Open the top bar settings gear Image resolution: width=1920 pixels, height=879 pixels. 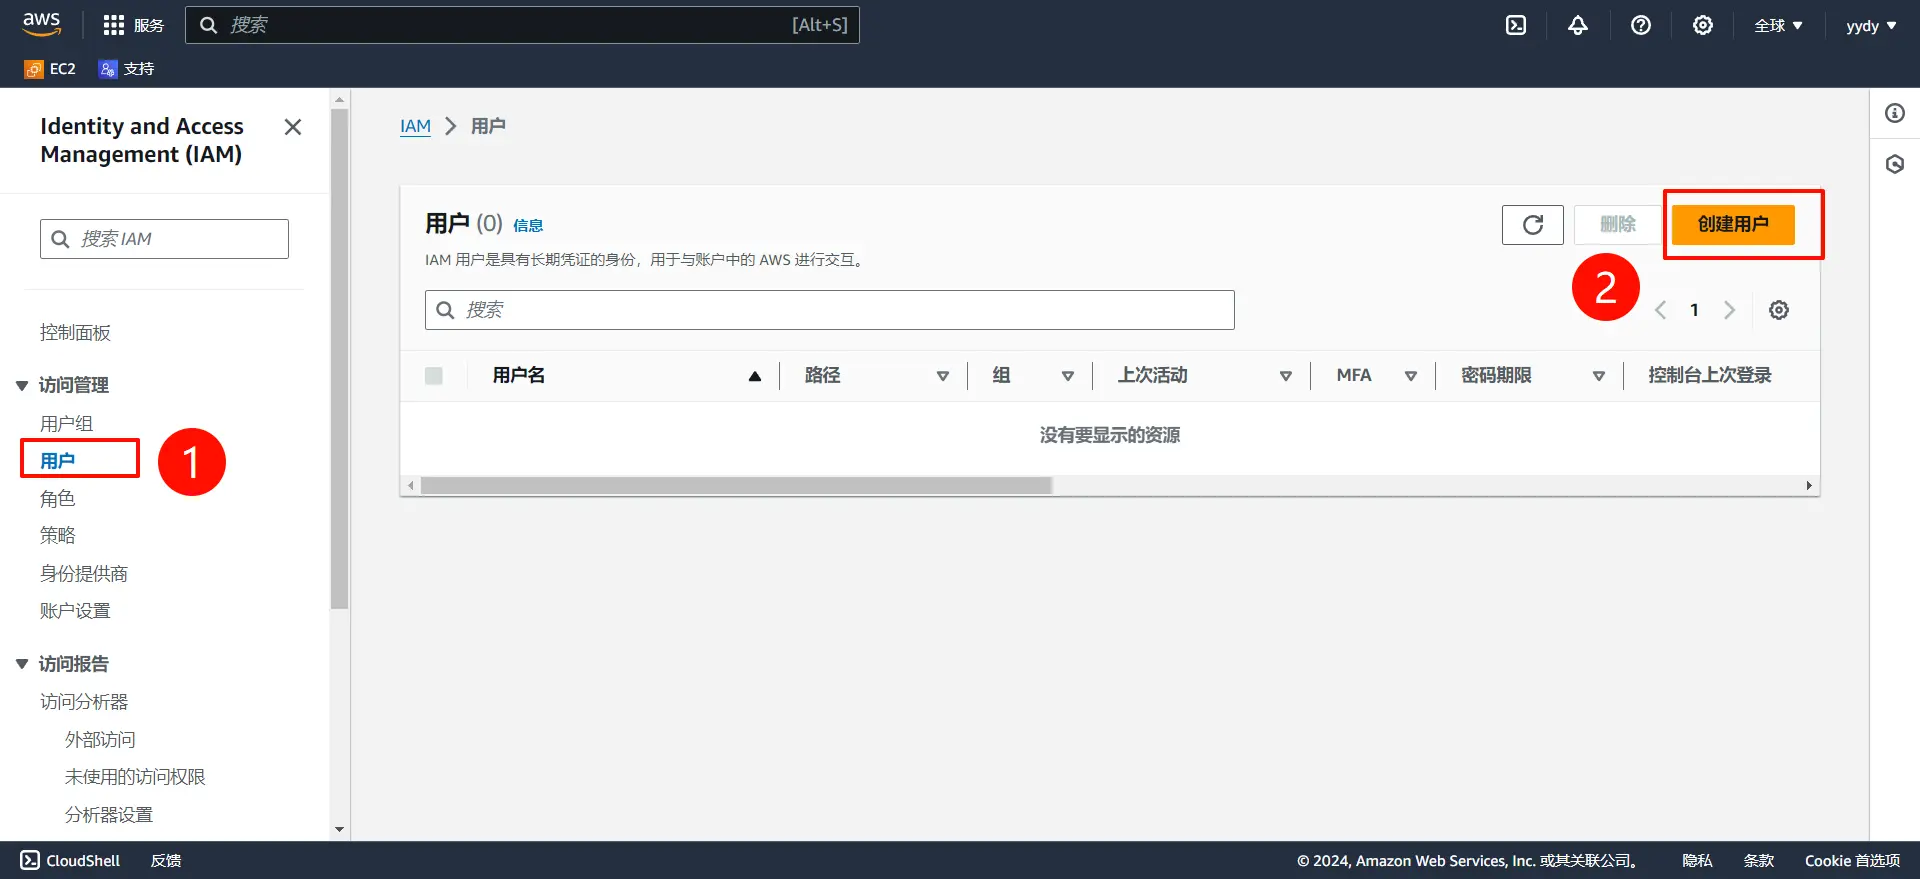pos(1703,25)
